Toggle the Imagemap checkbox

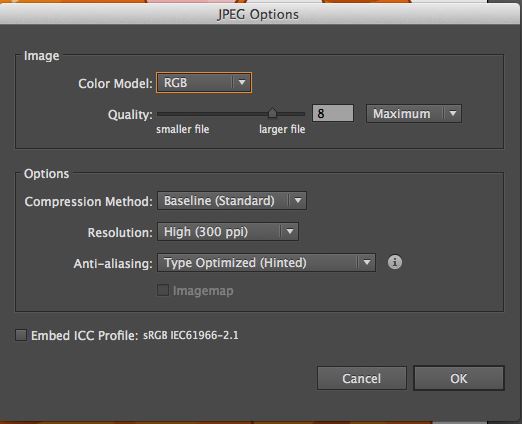(x=163, y=290)
